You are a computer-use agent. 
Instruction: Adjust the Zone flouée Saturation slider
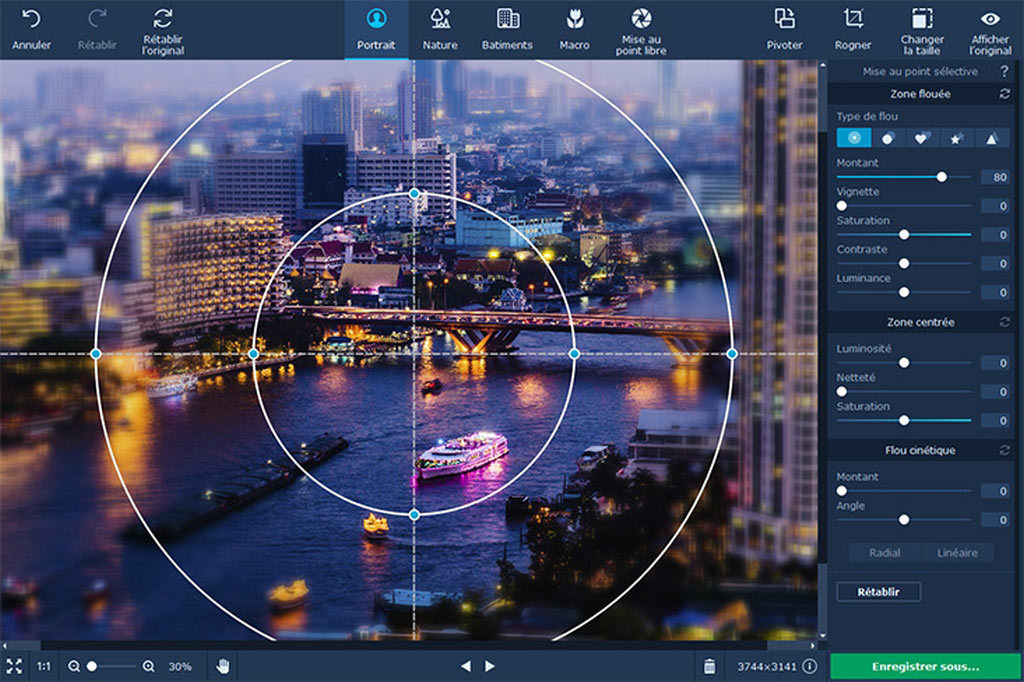pos(904,235)
